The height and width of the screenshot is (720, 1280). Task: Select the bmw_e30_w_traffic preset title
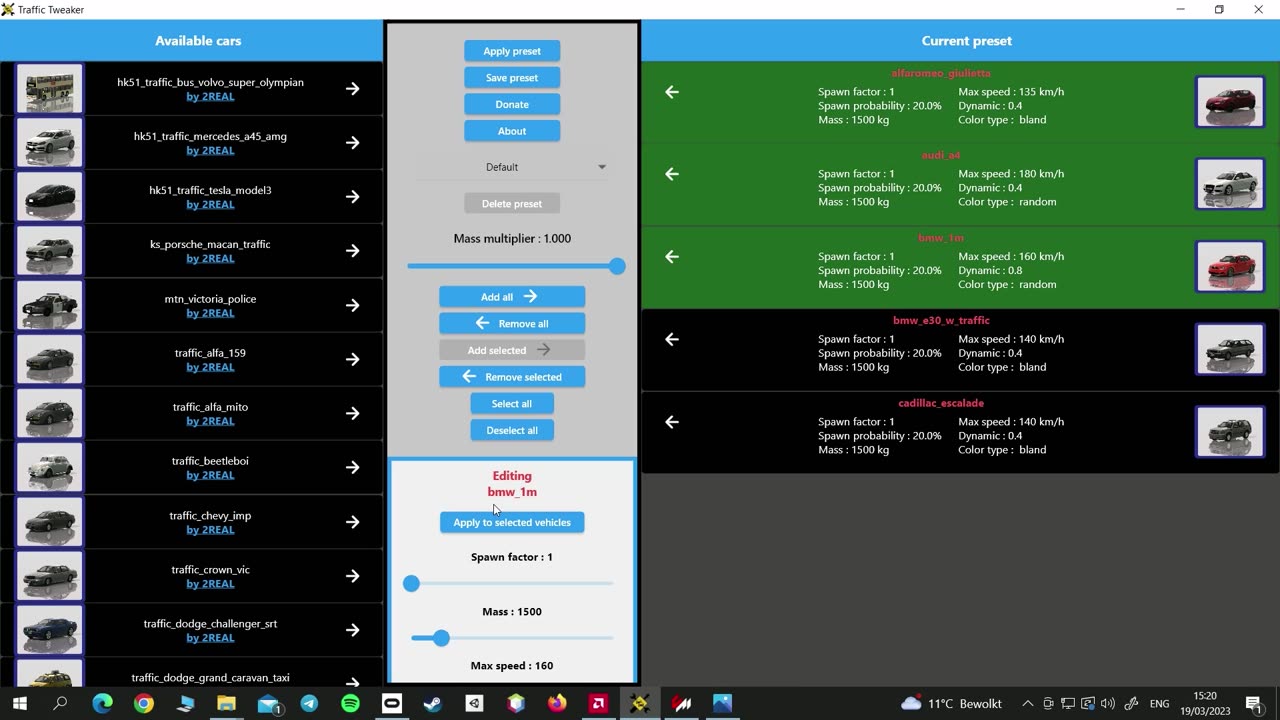point(941,320)
